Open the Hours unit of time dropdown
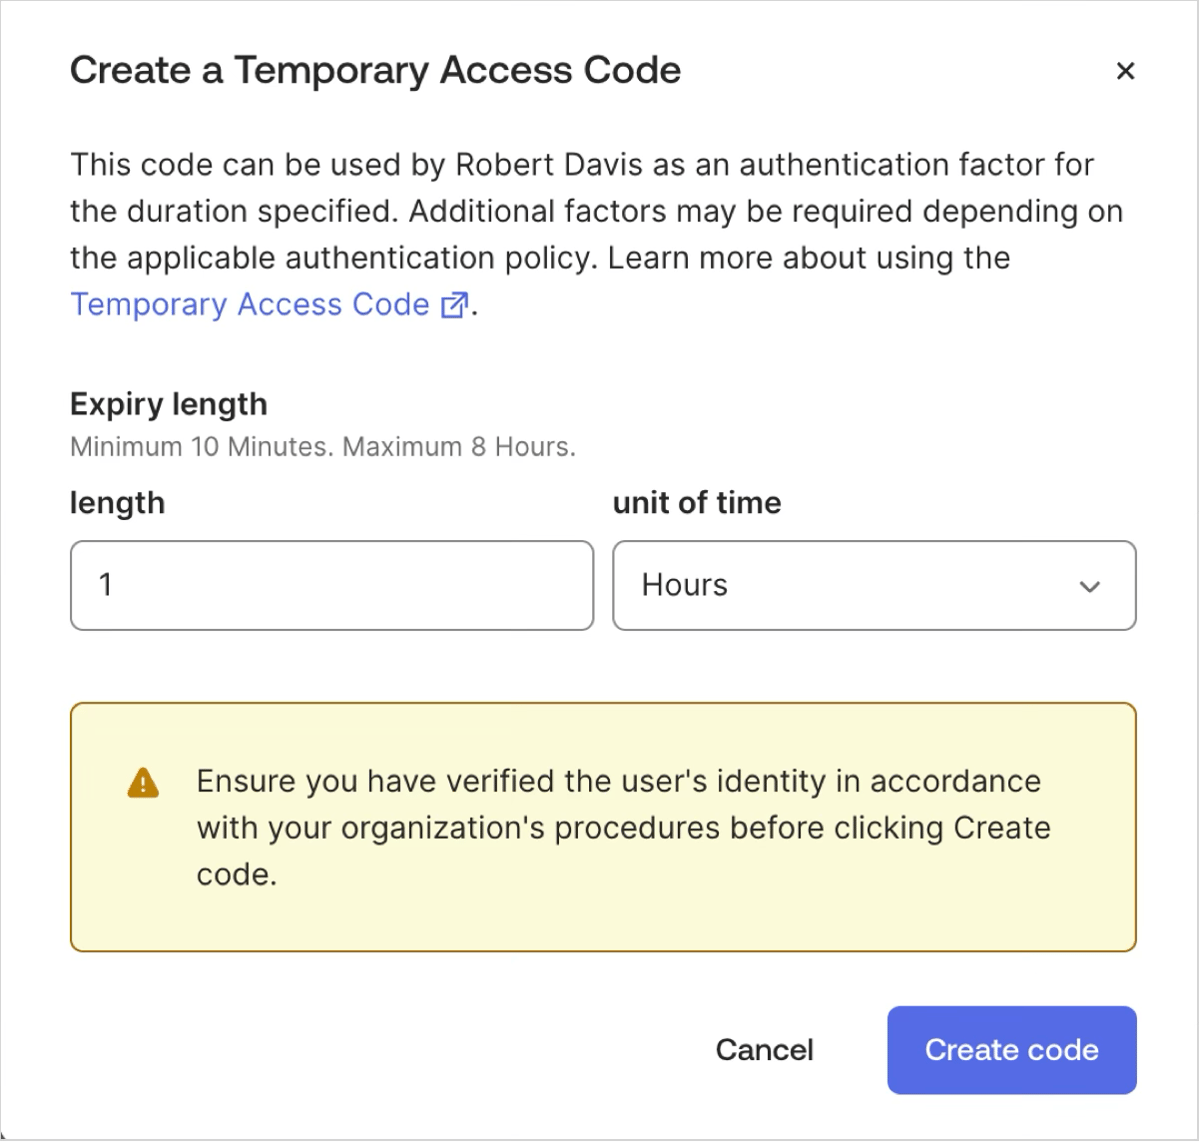The height and width of the screenshot is (1142, 1200). point(874,586)
